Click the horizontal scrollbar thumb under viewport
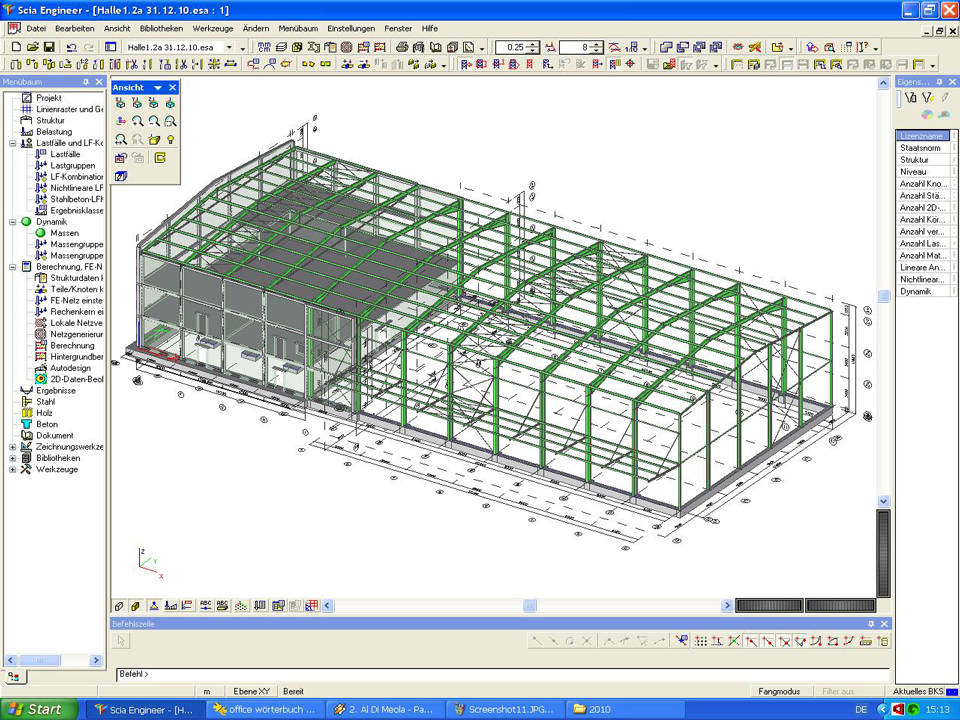960x720 pixels. tap(530, 606)
